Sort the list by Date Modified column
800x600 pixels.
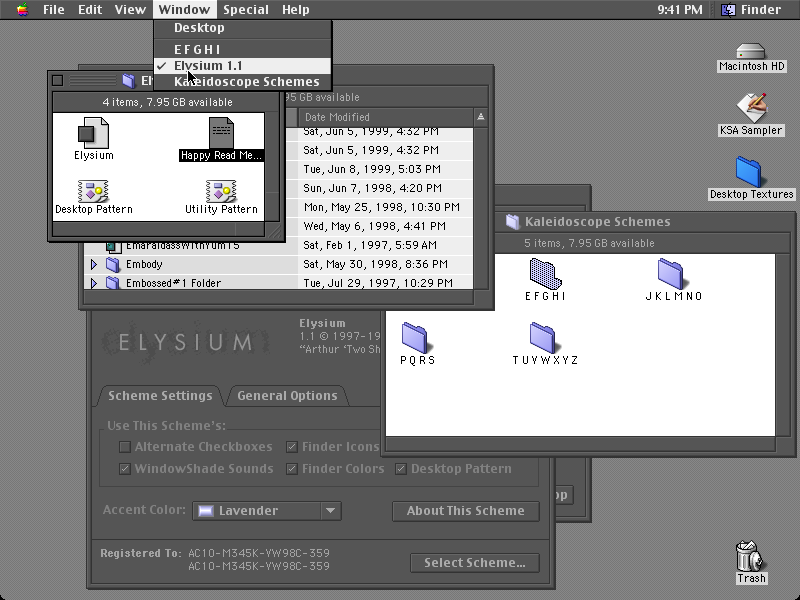tap(386, 117)
